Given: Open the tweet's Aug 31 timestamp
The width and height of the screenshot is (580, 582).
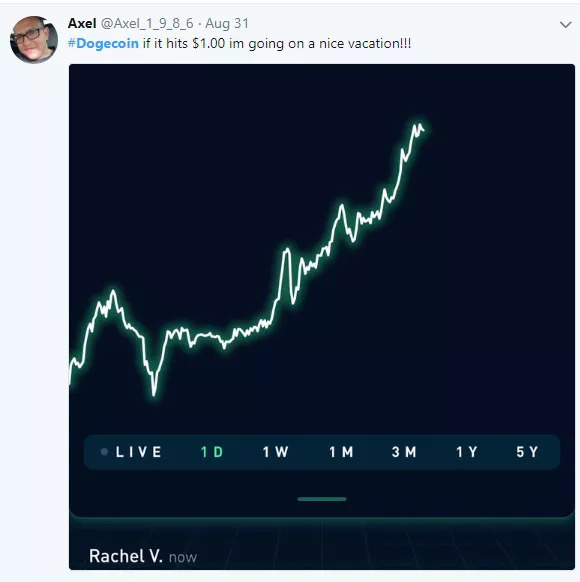Looking at the screenshot, I should [227, 23].
